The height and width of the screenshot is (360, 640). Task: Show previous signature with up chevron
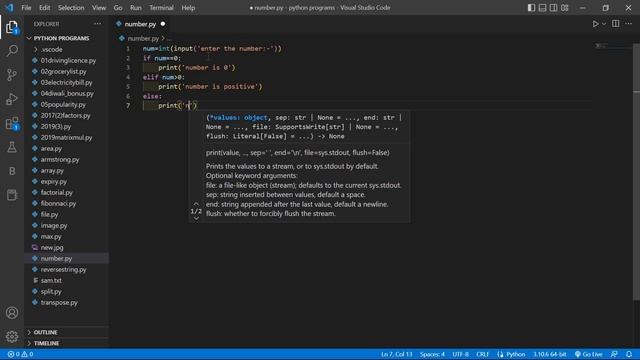click(x=196, y=203)
